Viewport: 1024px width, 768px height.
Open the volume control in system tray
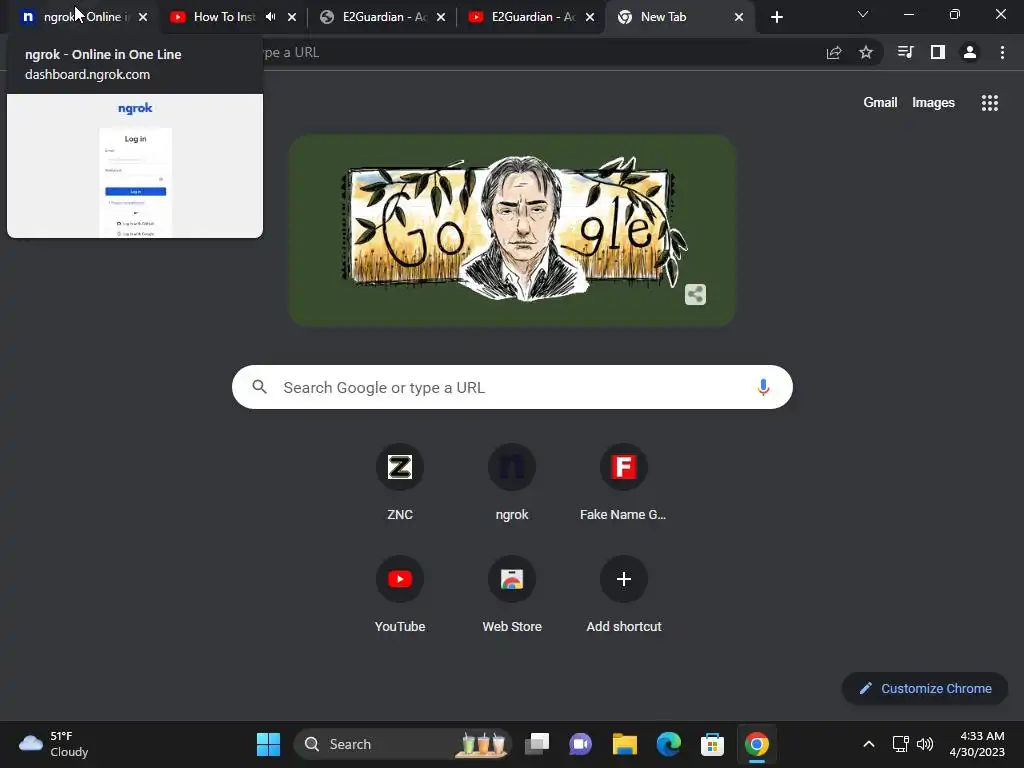pos(925,744)
